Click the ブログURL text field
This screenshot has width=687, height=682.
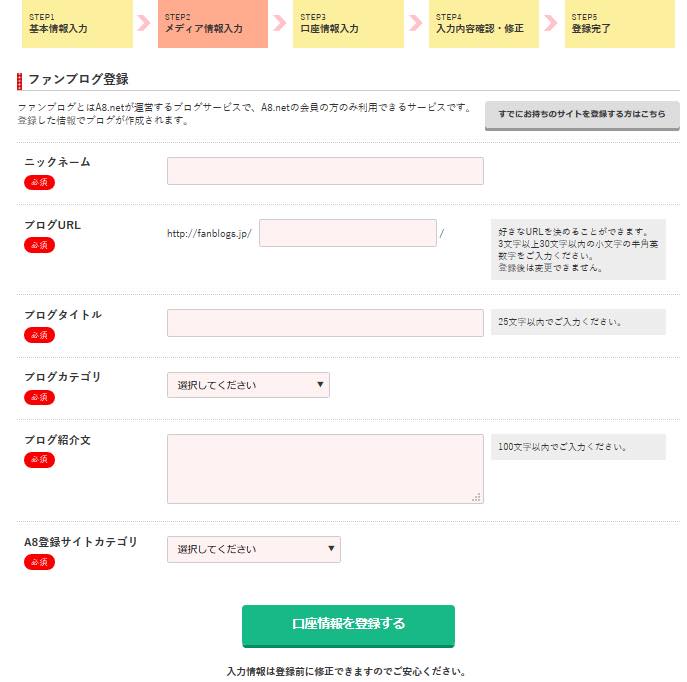point(347,233)
